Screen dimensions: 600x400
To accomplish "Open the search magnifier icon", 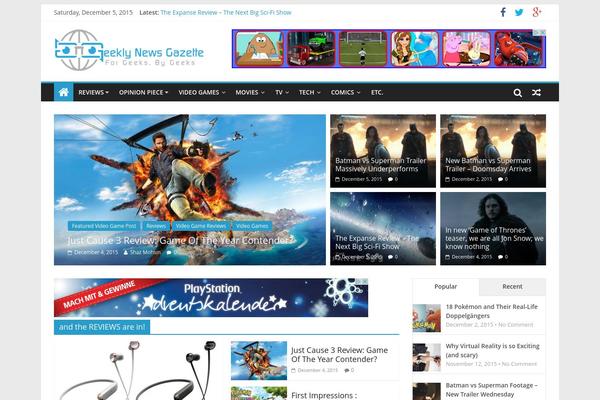I will 517,93.
